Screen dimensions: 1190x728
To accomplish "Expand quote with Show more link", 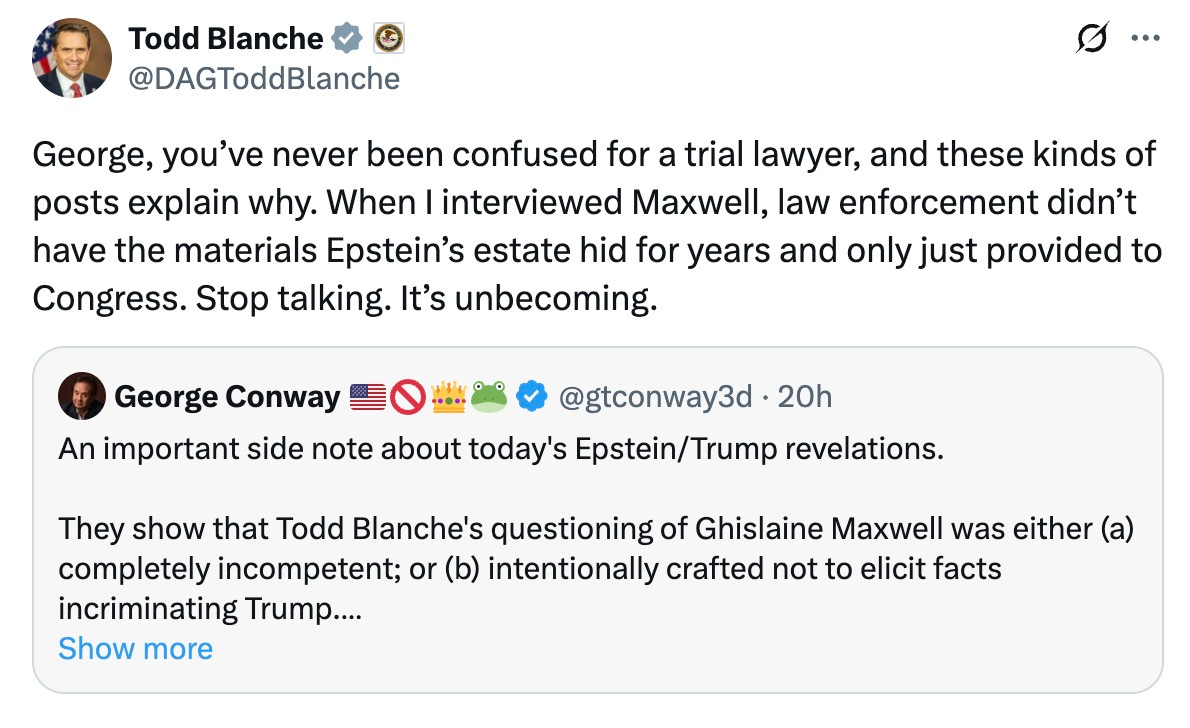I will point(135,649).
